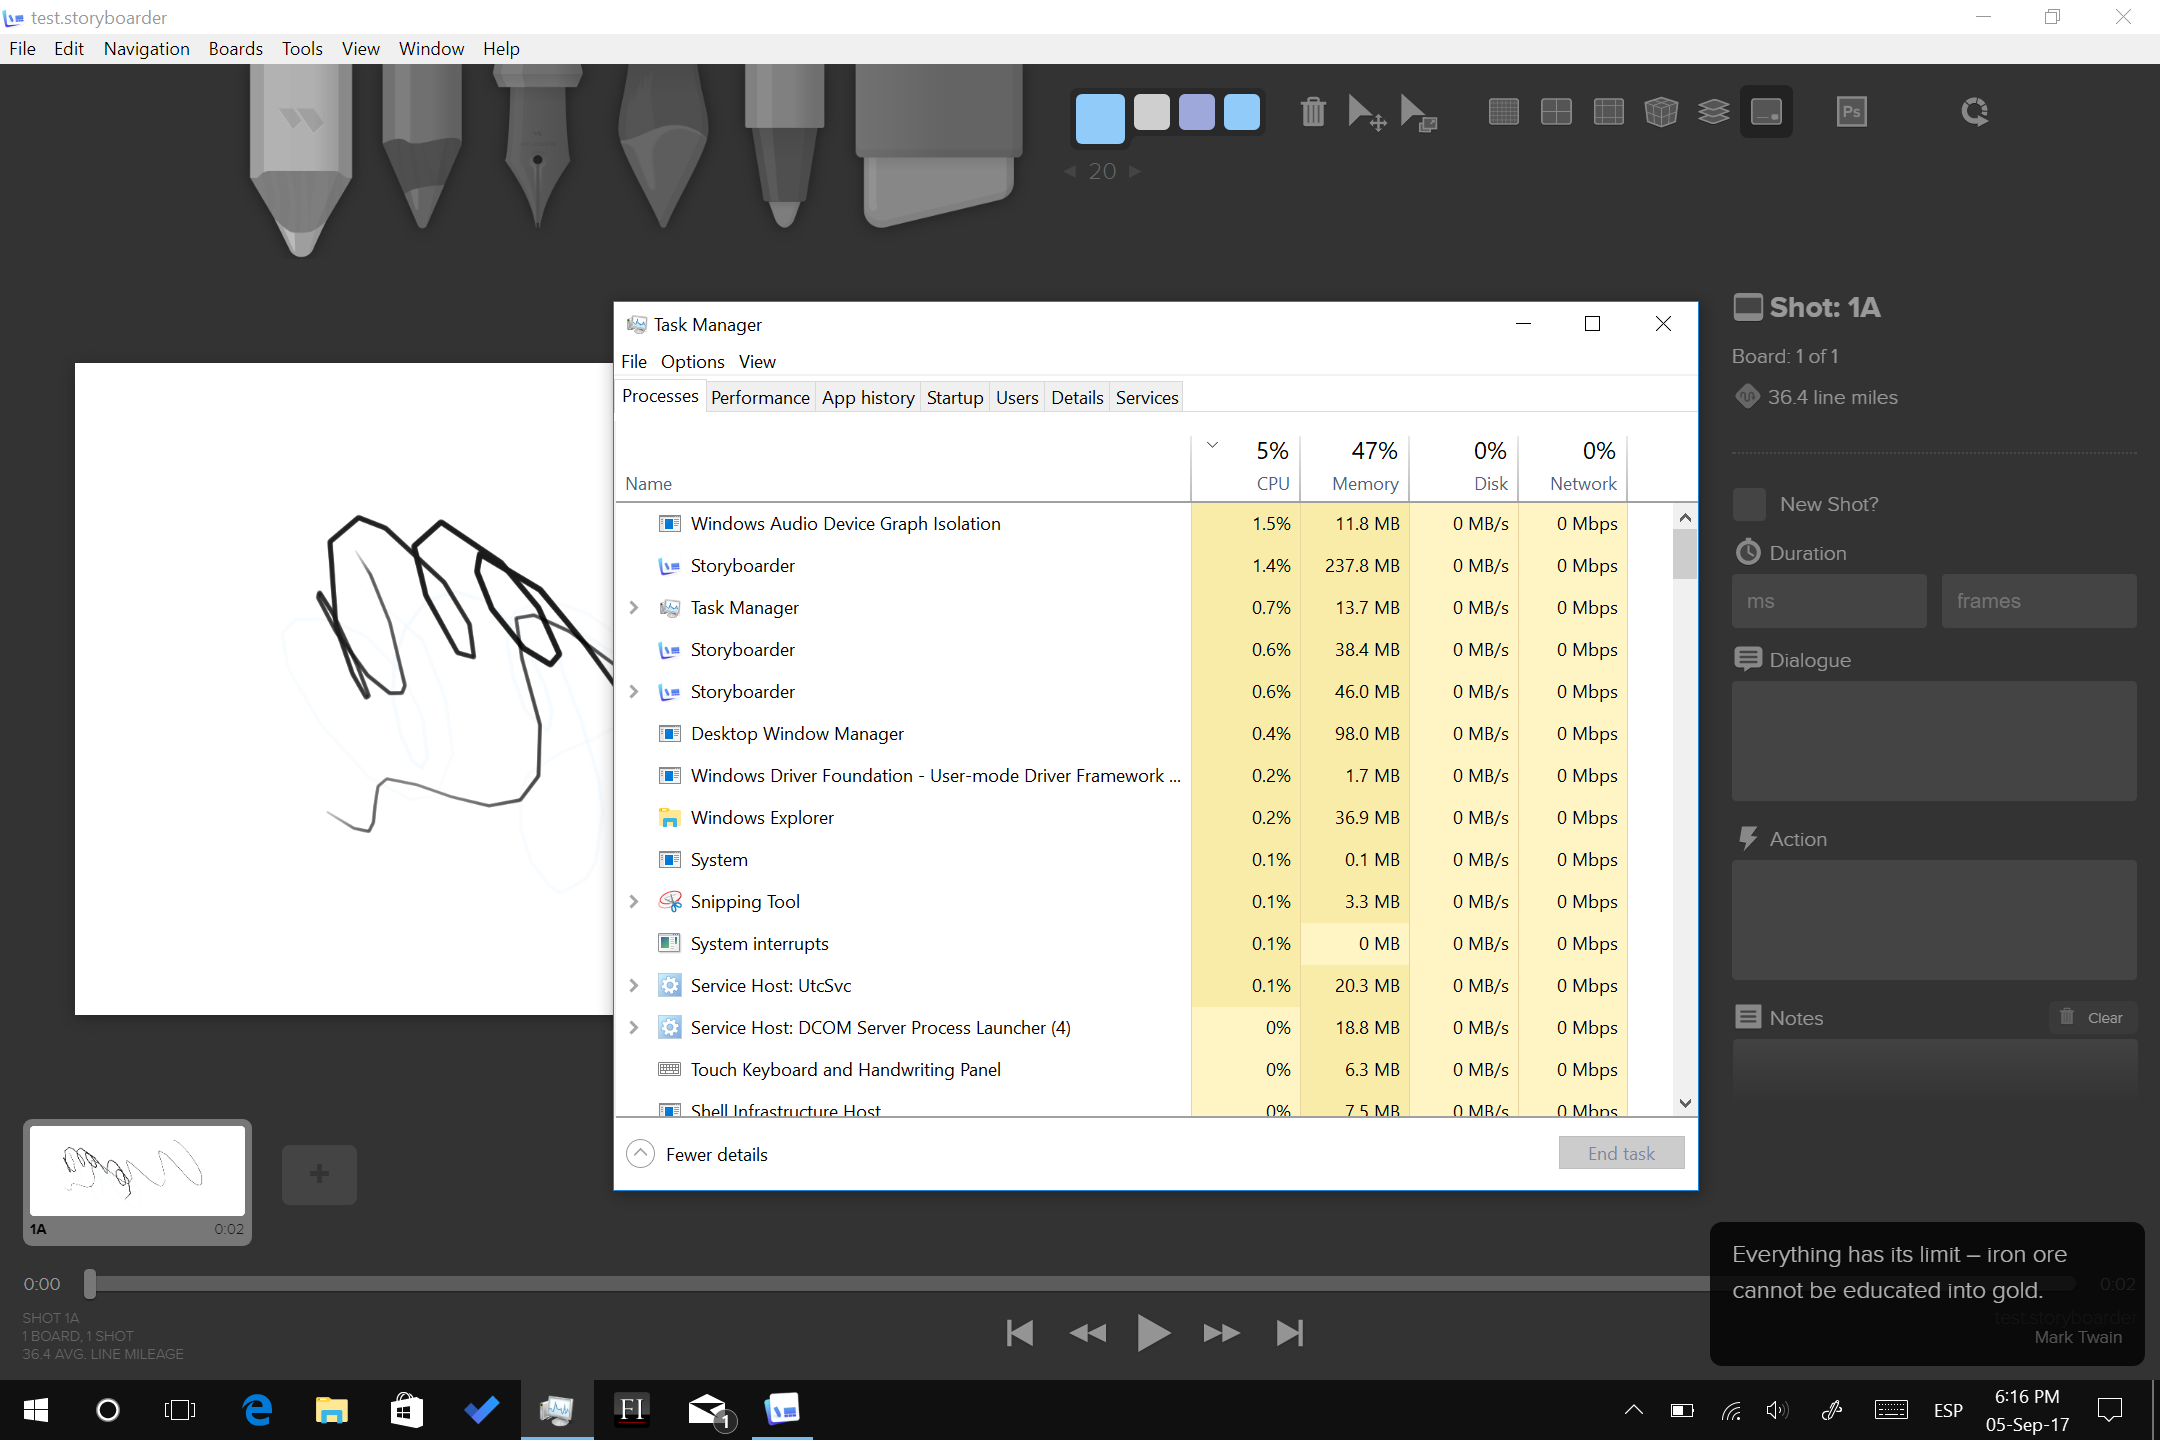Viewport: 2160px width, 1440px height.
Task: Play the storyboard sequence
Action: (x=1153, y=1333)
